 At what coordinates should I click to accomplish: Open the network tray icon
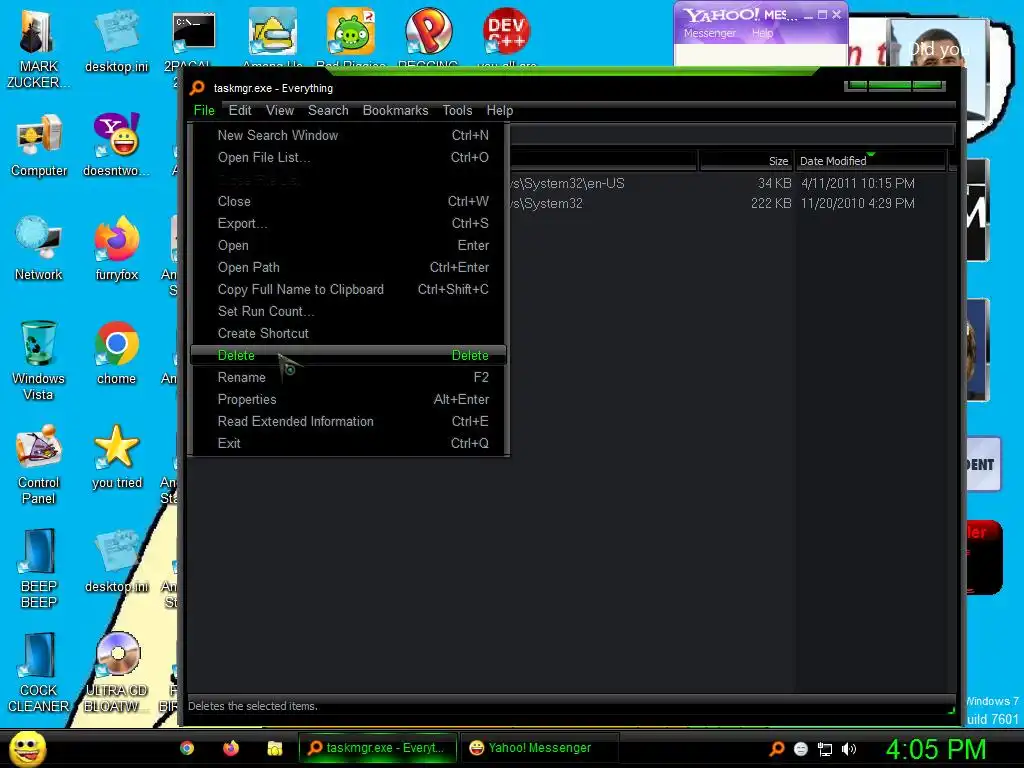[x=825, y=749]
